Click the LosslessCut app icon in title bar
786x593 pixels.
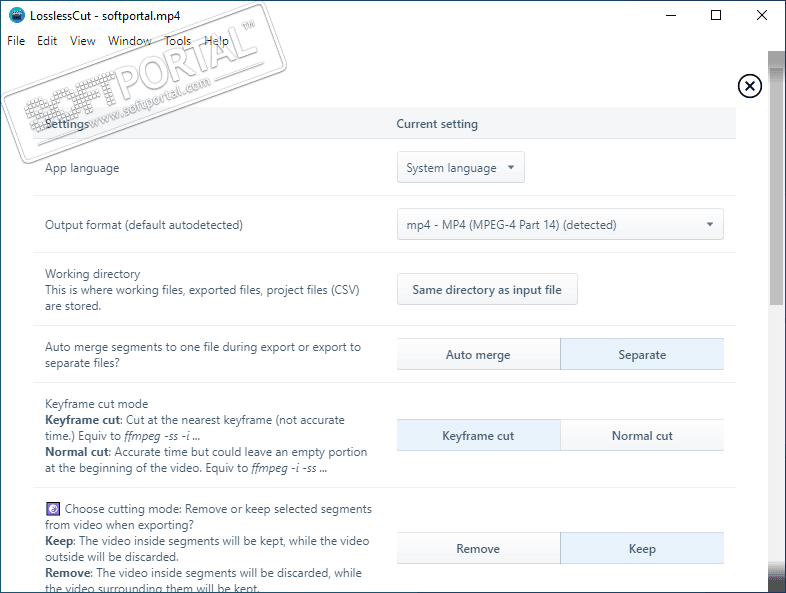point(17,15)
